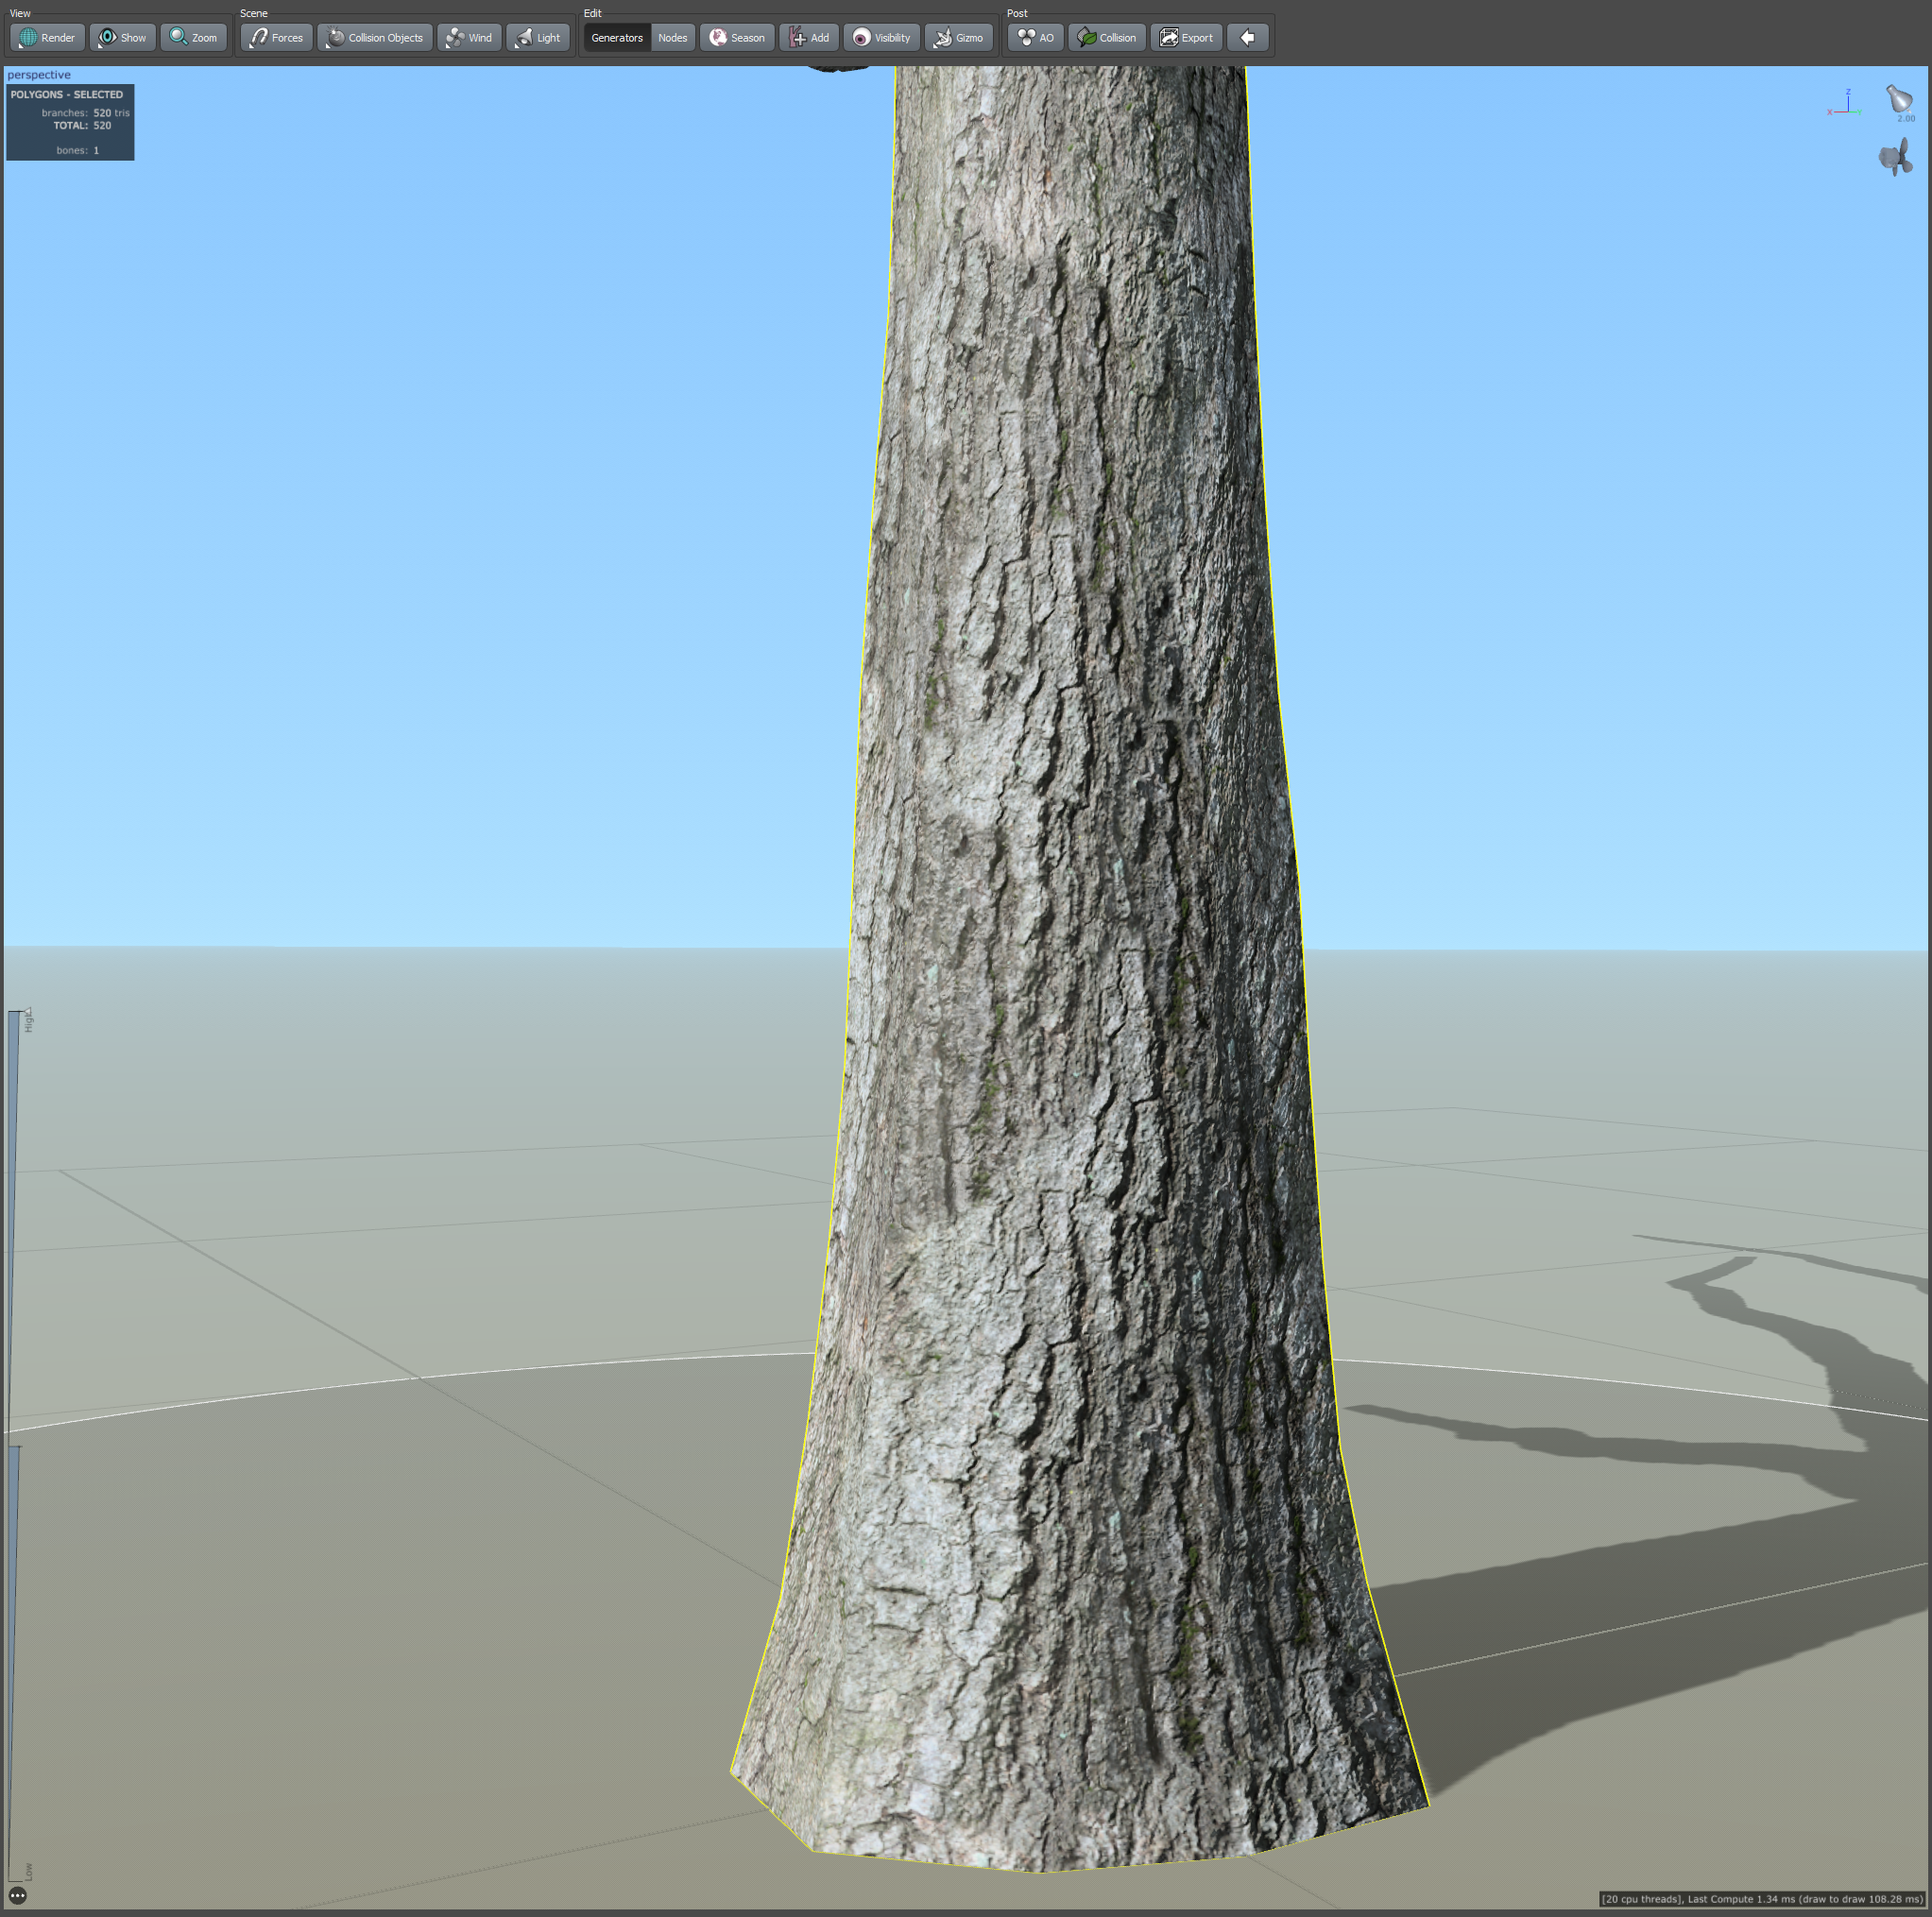
Task: Click the Export button
Action: point(1186,38)
